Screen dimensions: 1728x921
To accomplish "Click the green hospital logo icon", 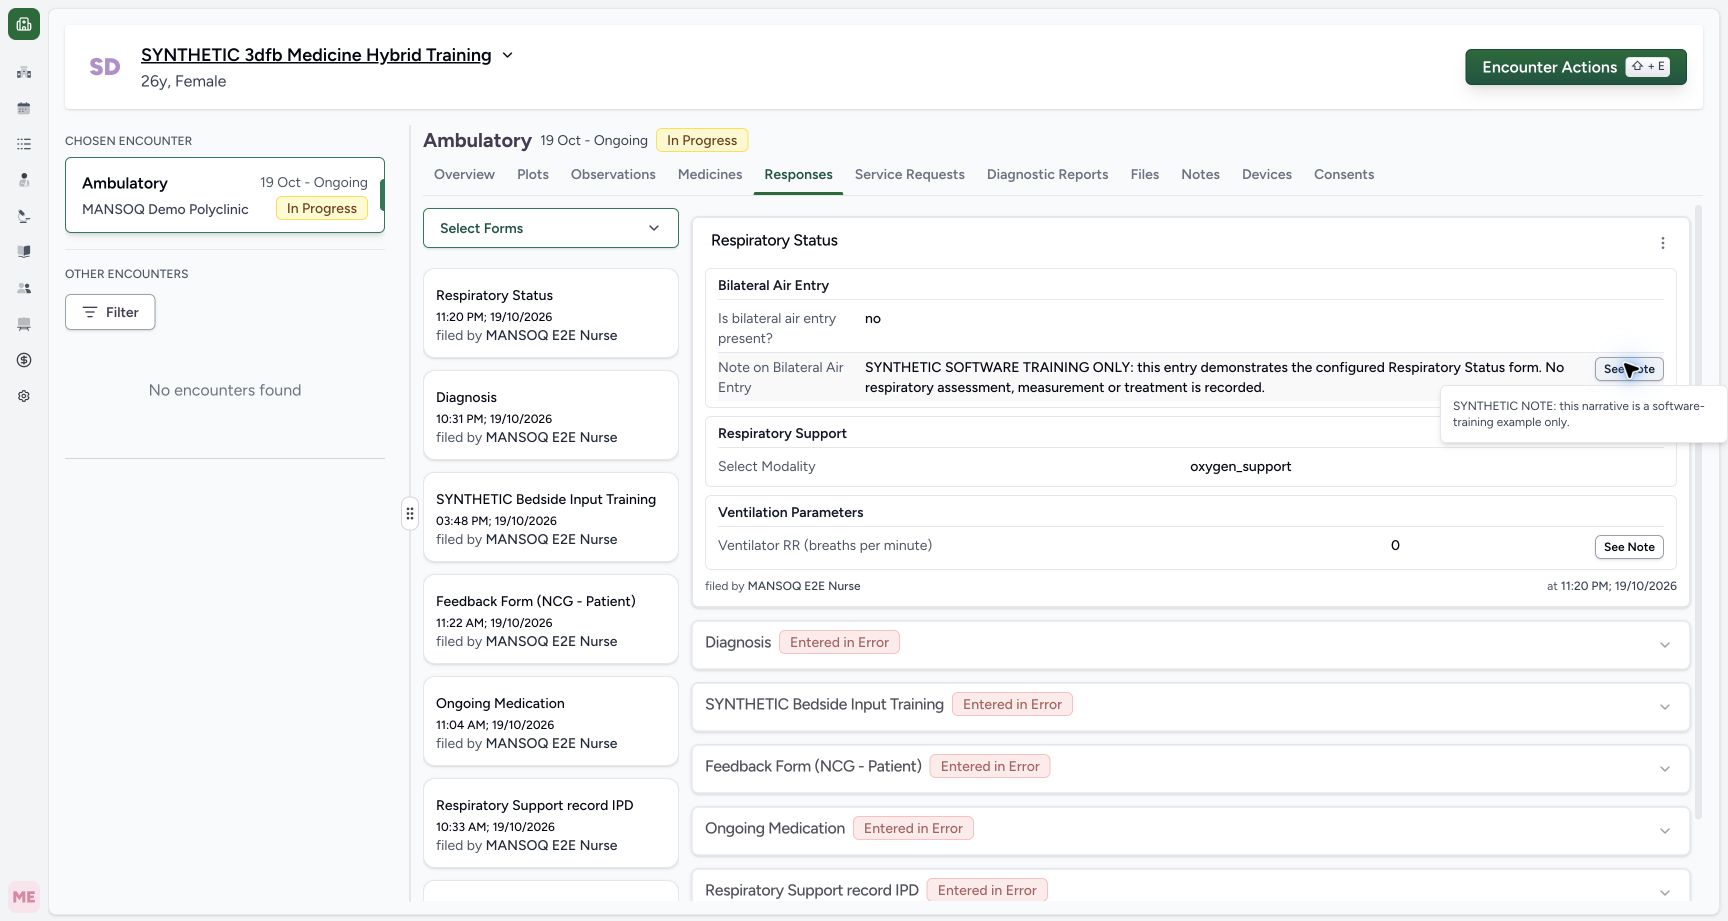I will pyautogui.click(x=24, y=24).
